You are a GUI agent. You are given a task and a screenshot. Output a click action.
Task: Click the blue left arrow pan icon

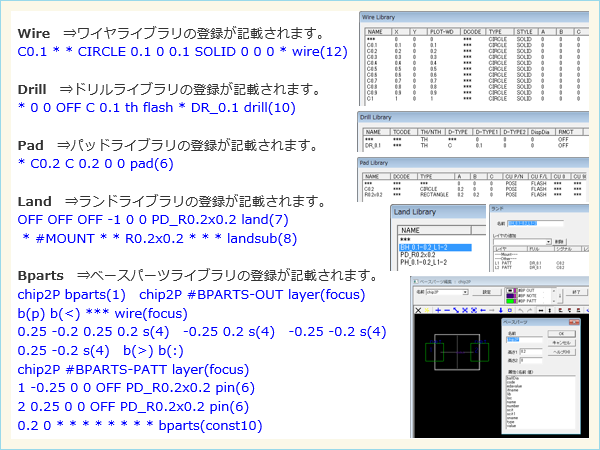pyautogui.click(x=483, y=310)
